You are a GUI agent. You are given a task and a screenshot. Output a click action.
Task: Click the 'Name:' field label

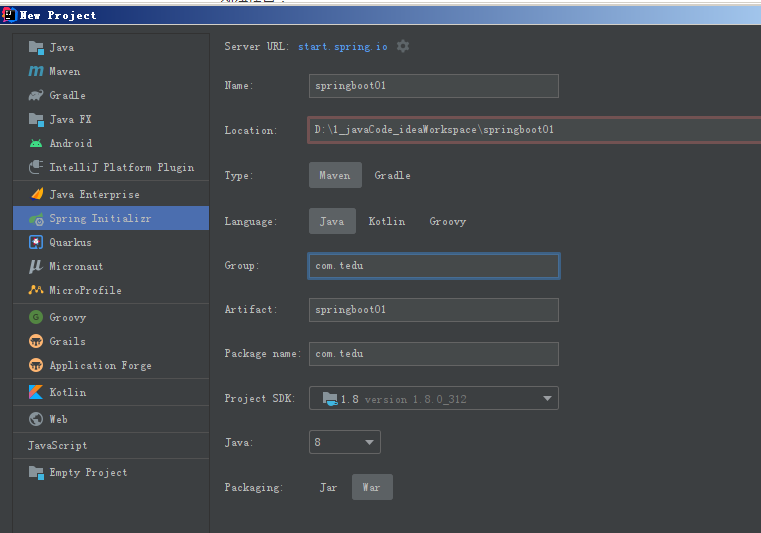[x=239, y=85]
